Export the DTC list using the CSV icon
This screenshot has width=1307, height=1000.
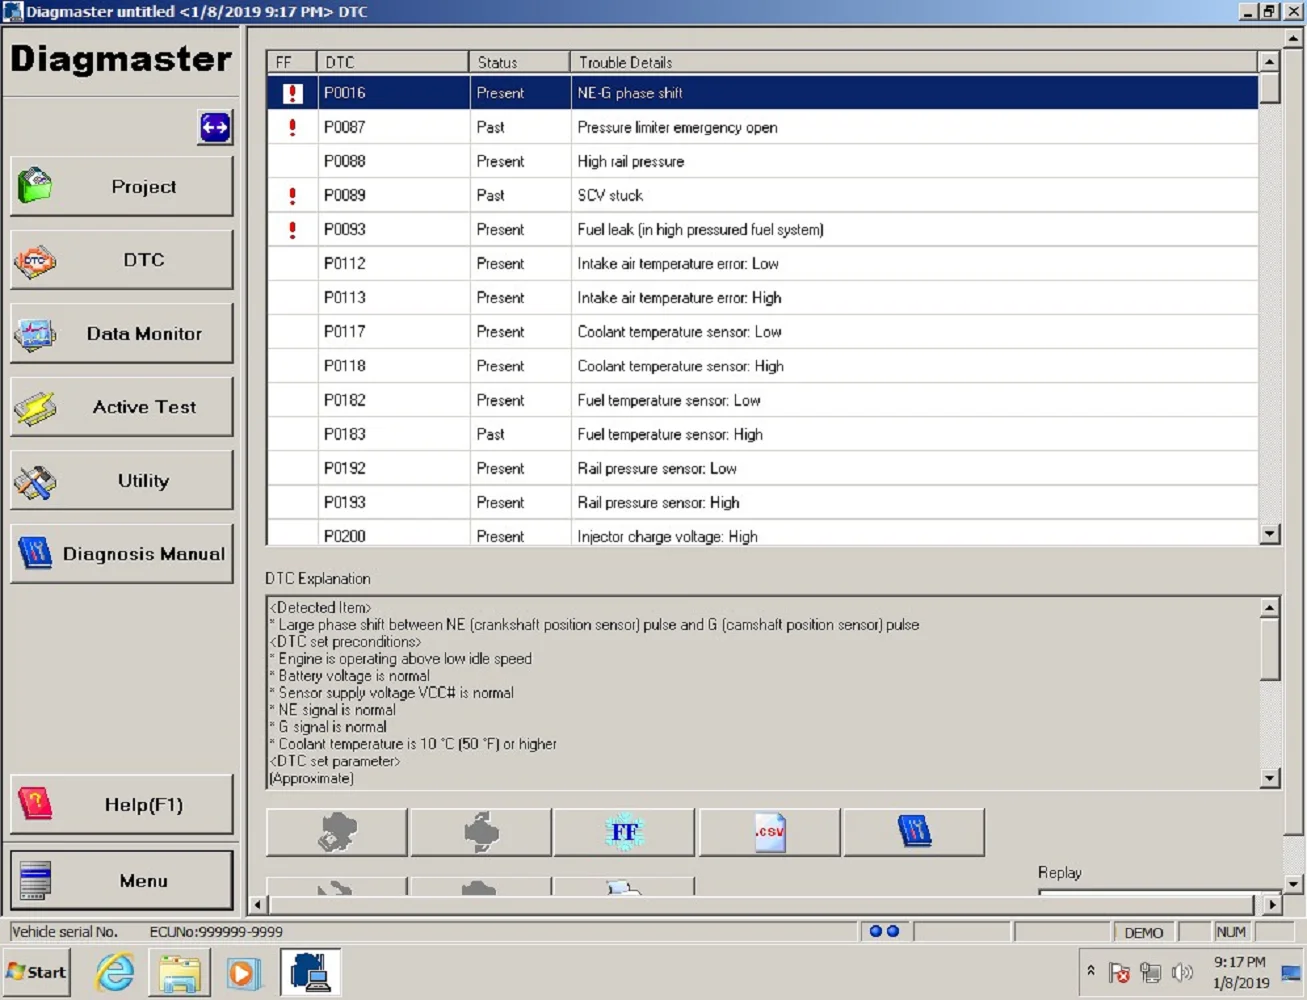[x=769, y=832]
